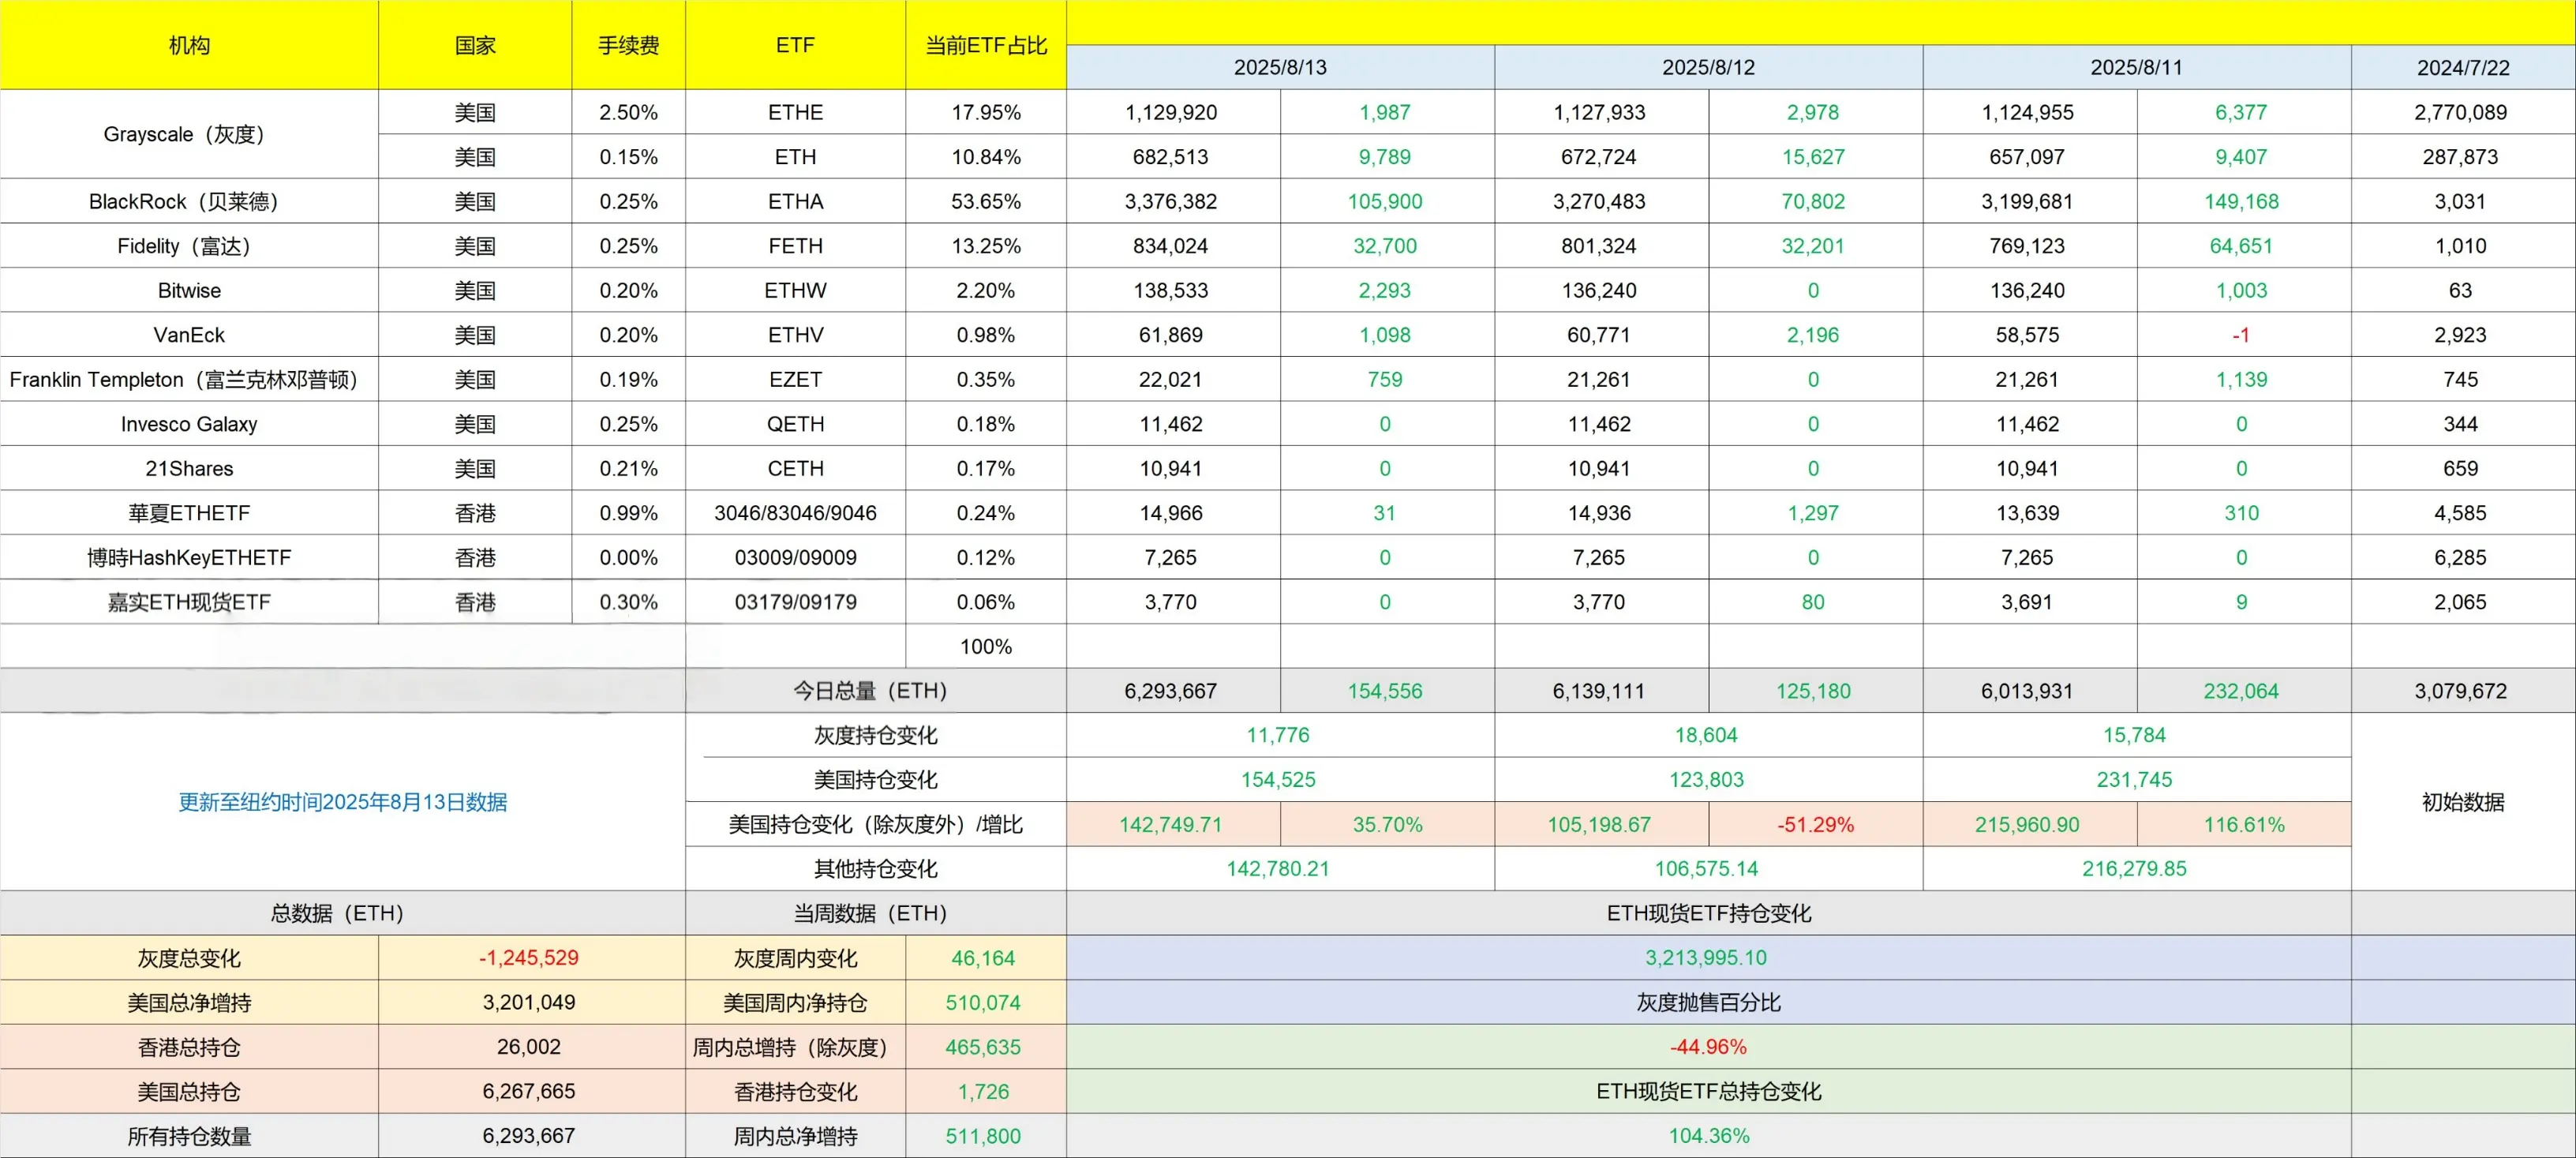
Task: Click the BlackRock（贝莱德）institution cell
Action: 189,201
